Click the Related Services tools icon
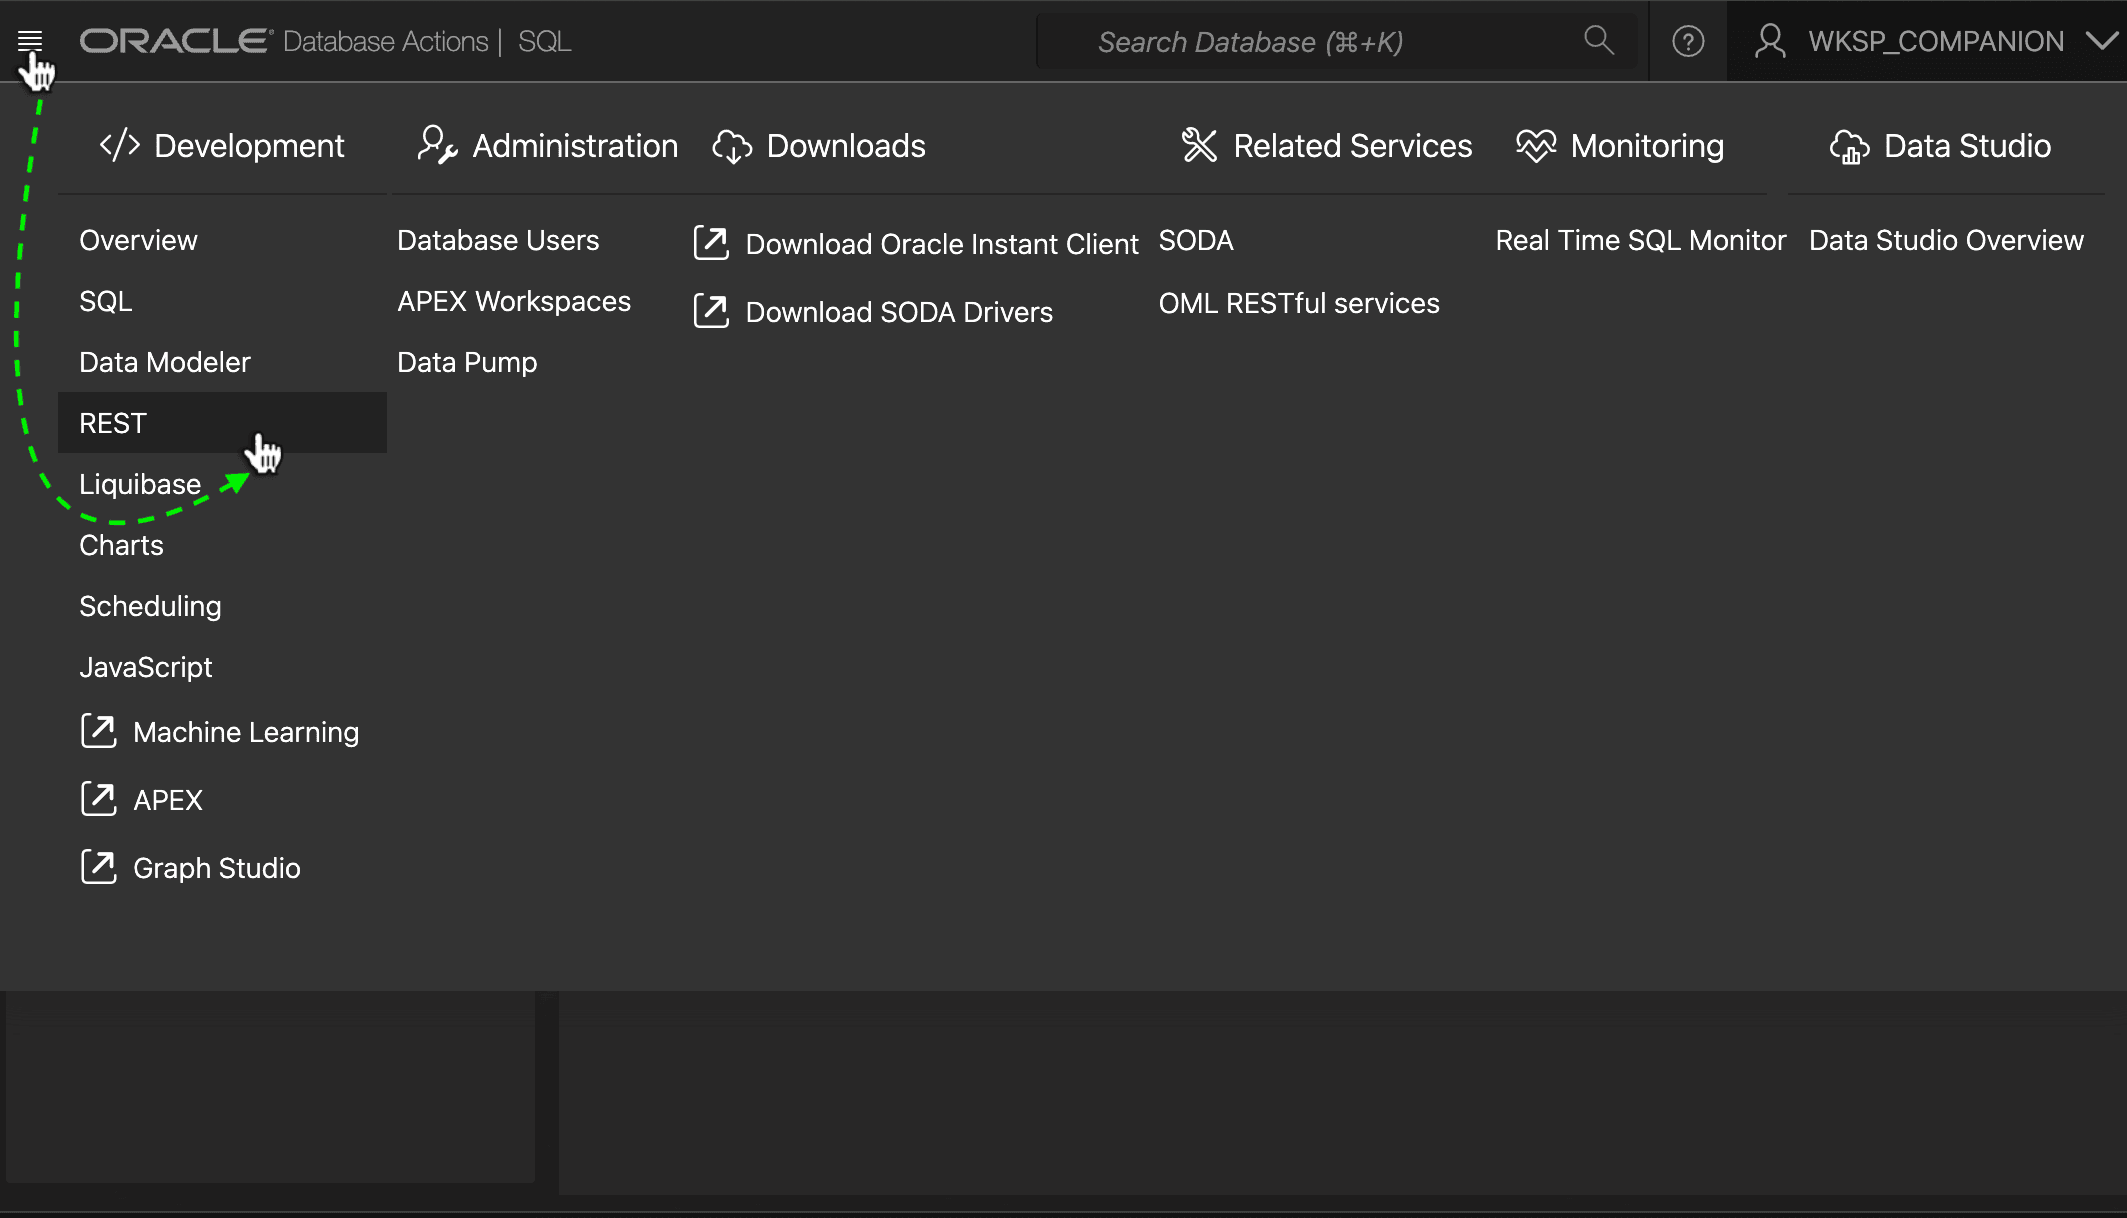The height and width of the screenshot is (1218, 2127). [x=1199, y=145]
